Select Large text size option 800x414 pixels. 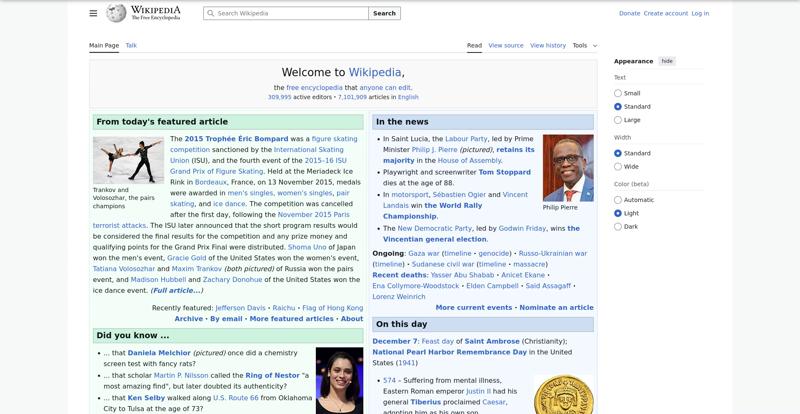(x=618, y=120)
